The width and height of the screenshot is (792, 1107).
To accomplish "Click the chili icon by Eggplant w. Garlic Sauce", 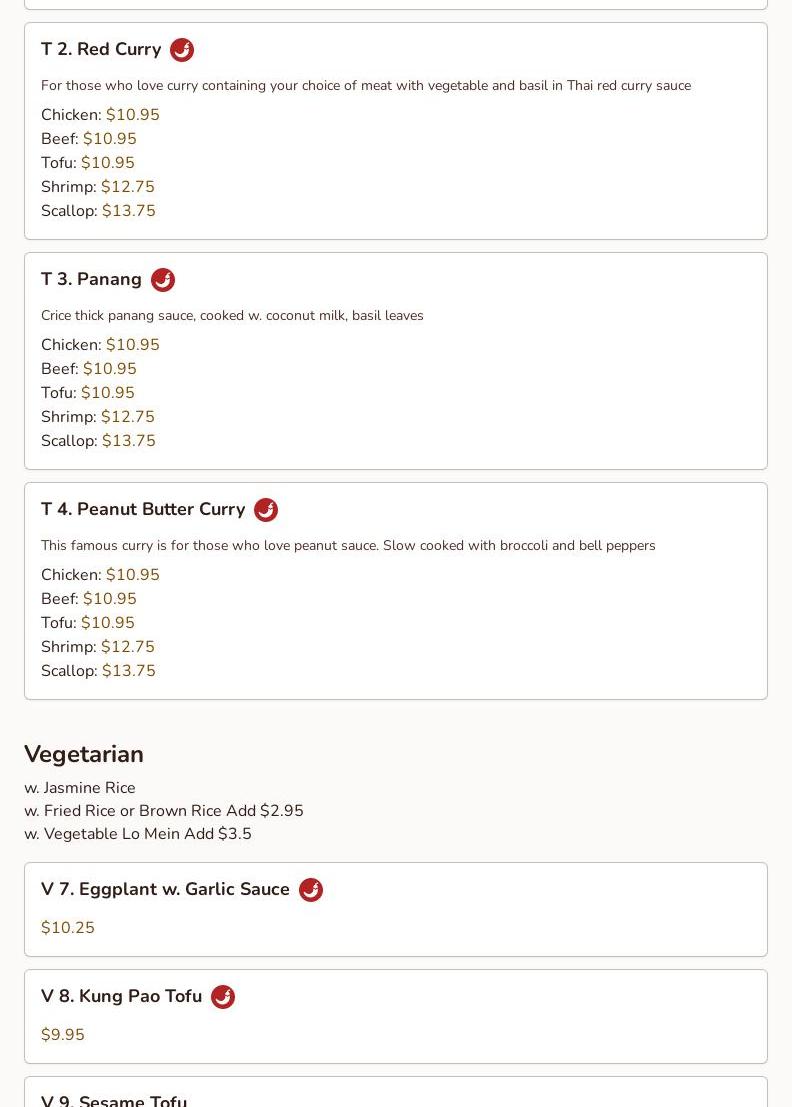I will pyautogui.click(x=311, y=890).
